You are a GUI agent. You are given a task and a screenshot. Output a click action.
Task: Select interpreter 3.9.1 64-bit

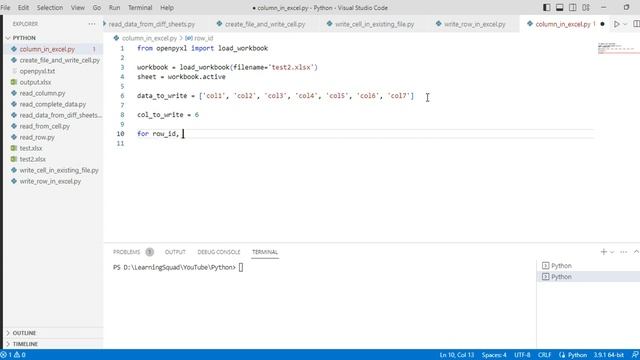point(609,355)
